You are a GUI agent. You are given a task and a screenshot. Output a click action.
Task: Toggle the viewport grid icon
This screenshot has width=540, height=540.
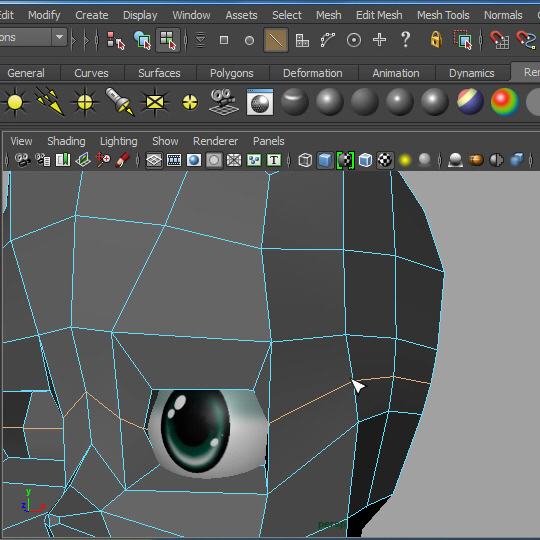[x=154, y=160]
